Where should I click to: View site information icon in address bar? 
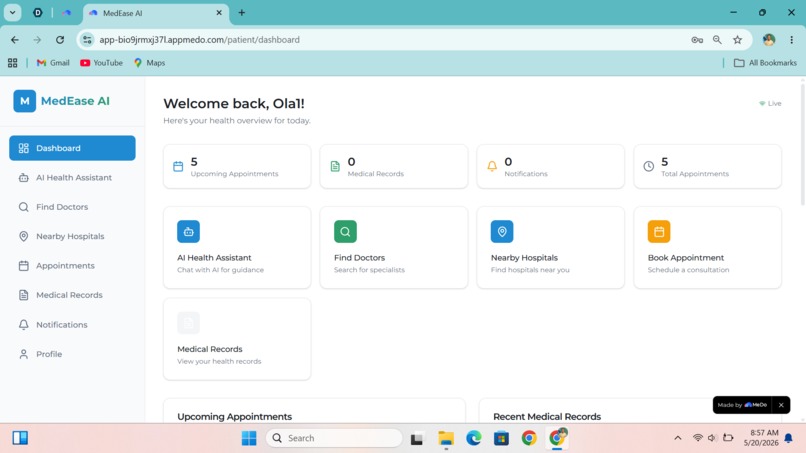[x=87, y=40]
